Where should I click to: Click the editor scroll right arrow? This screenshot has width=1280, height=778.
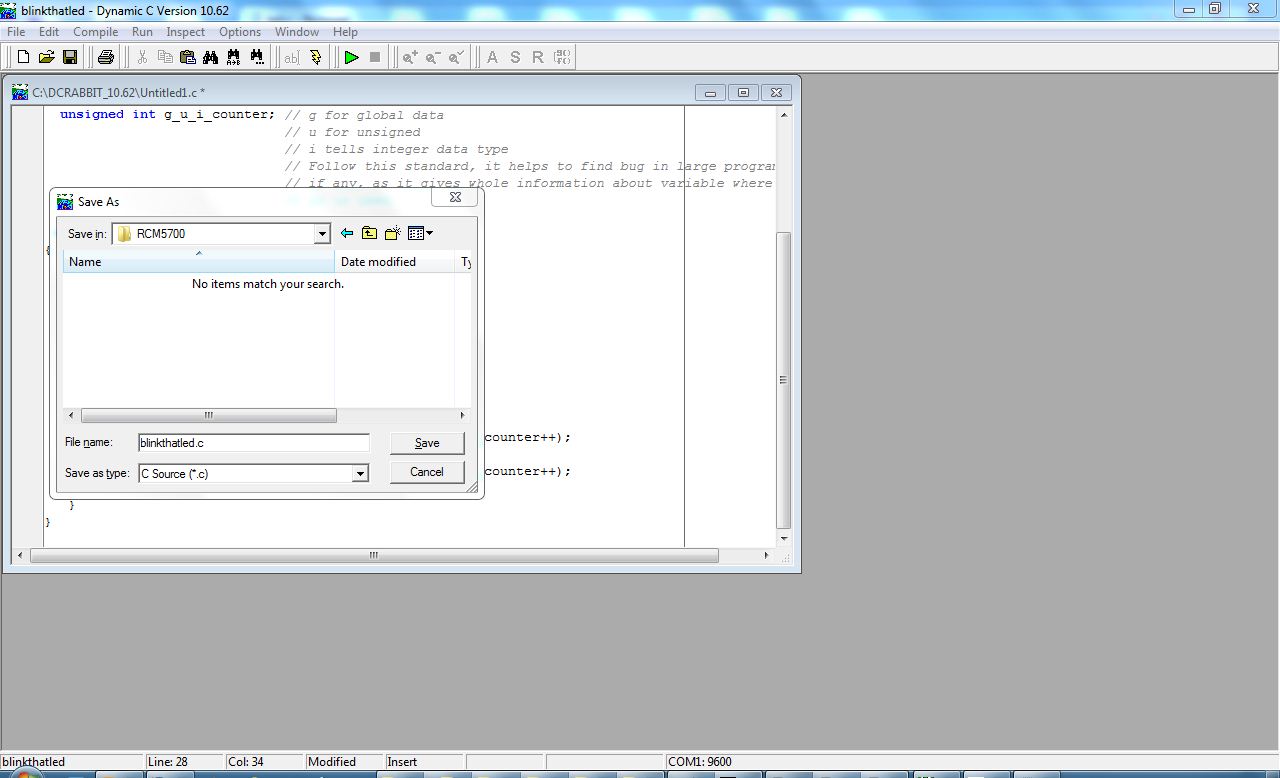(x=767, y=555)
